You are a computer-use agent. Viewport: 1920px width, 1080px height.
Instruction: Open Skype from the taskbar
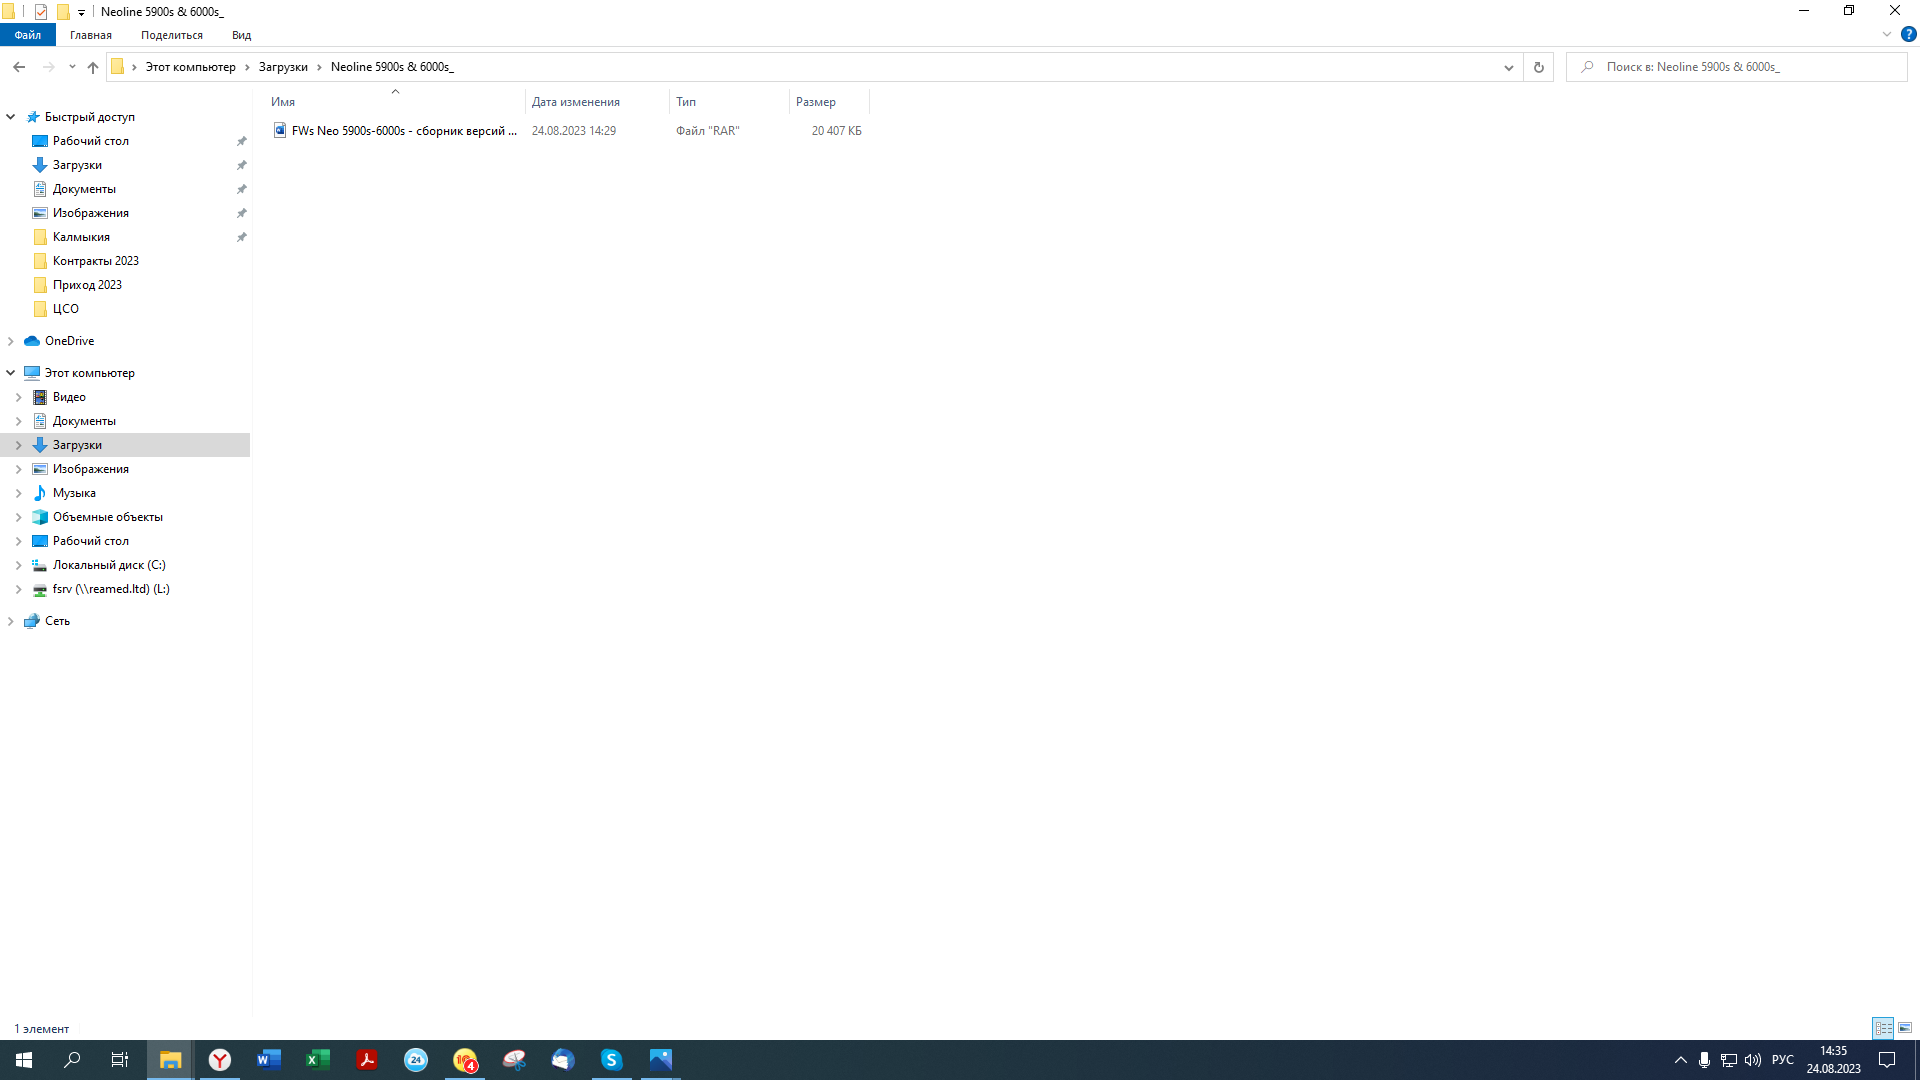point(611,1060)
